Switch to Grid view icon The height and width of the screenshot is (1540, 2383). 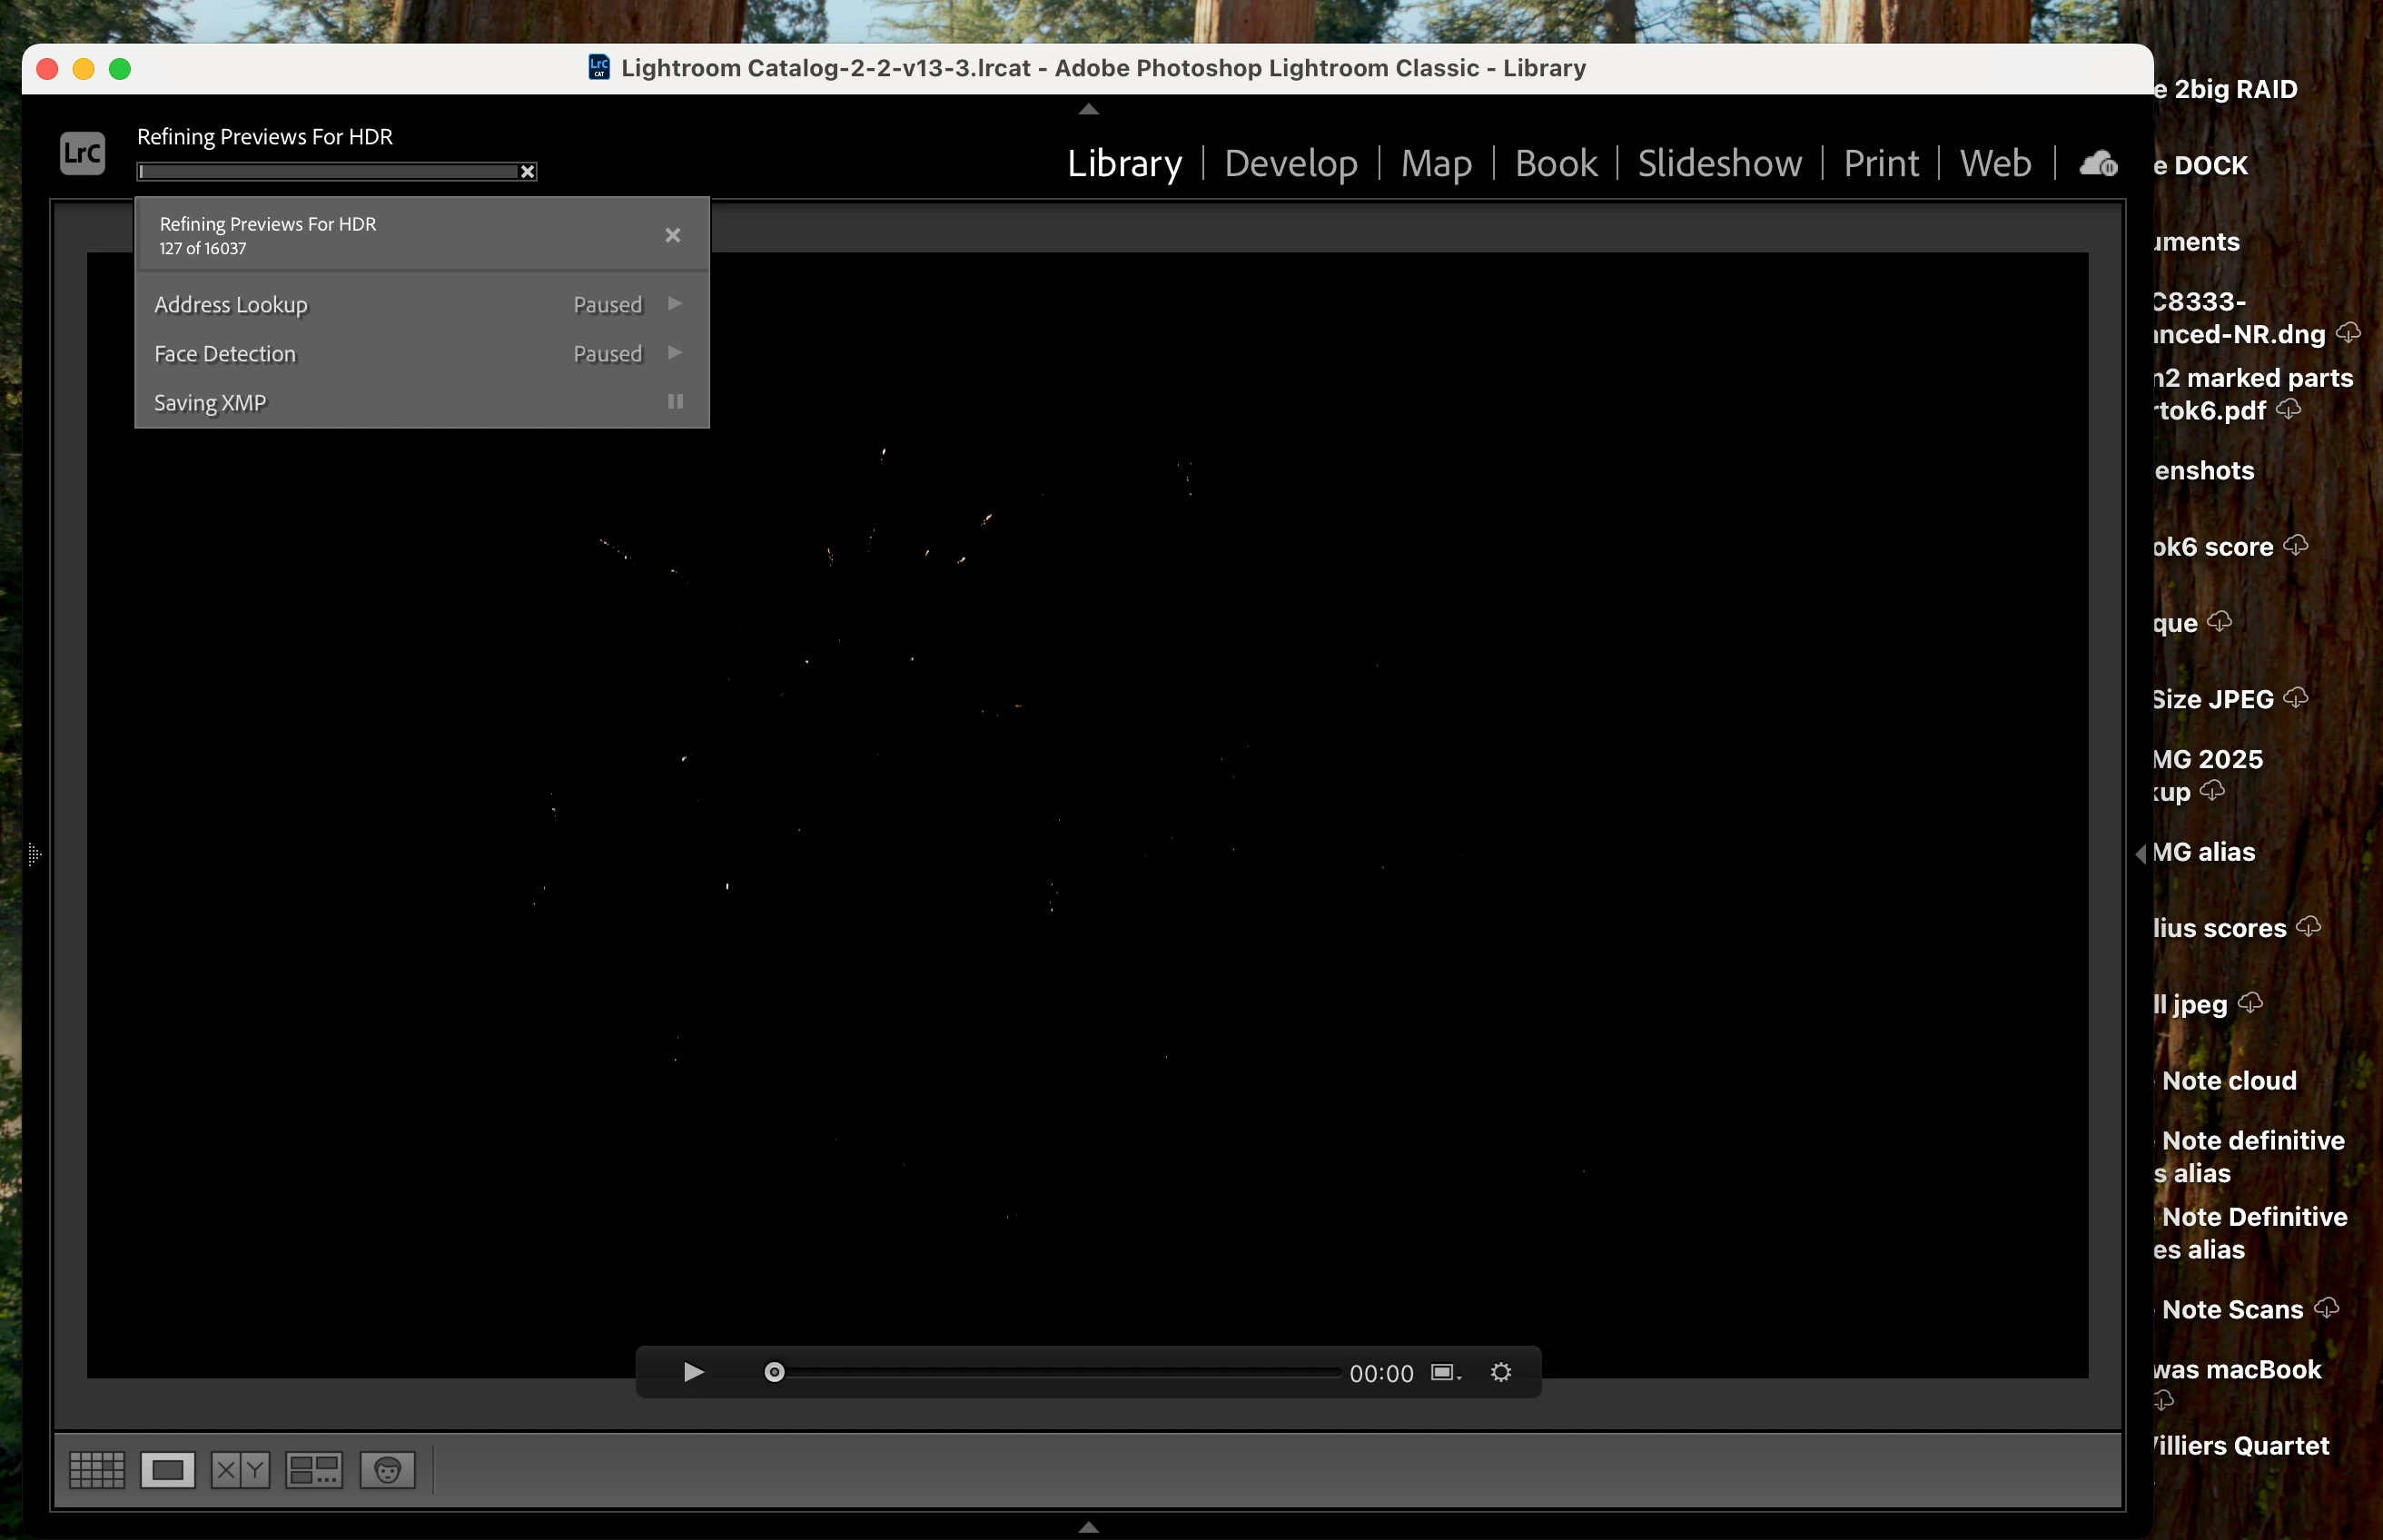pos(97,1470)
